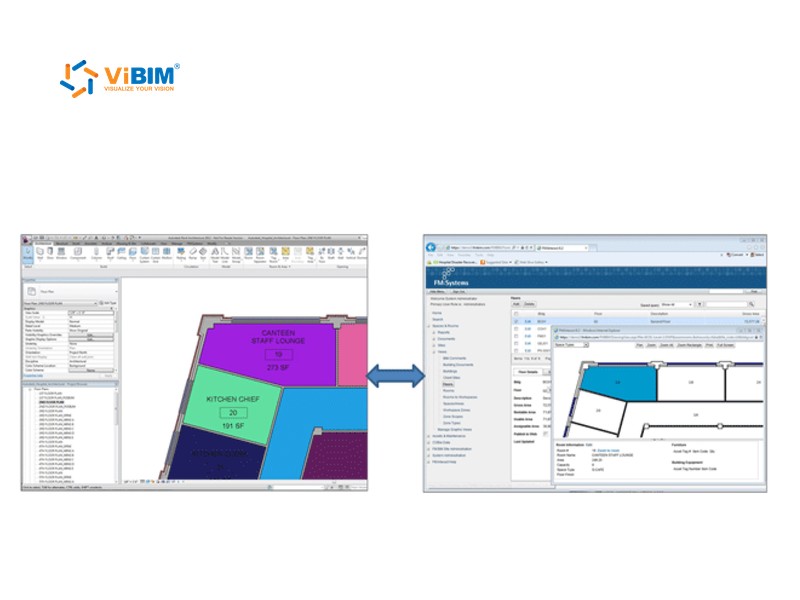Pick the Curtain System tool
Image resolution: width=800 pixels, height=600 pixels.
tap(144, 255)
